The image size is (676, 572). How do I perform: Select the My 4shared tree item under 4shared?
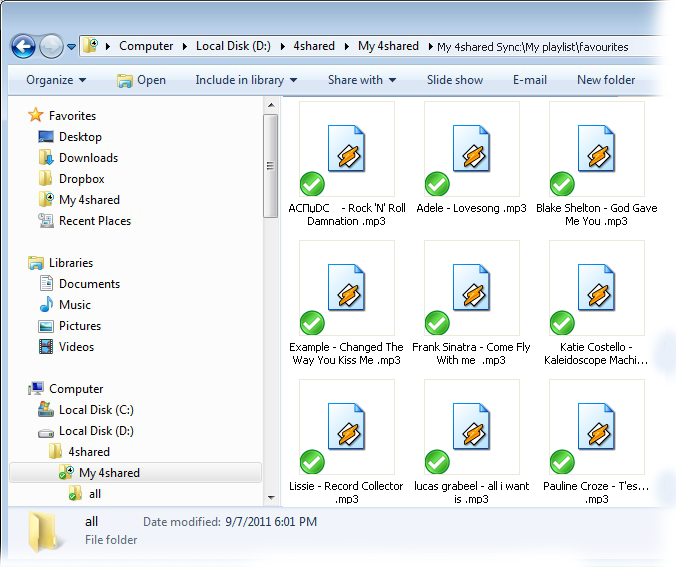tap(109, 473)
